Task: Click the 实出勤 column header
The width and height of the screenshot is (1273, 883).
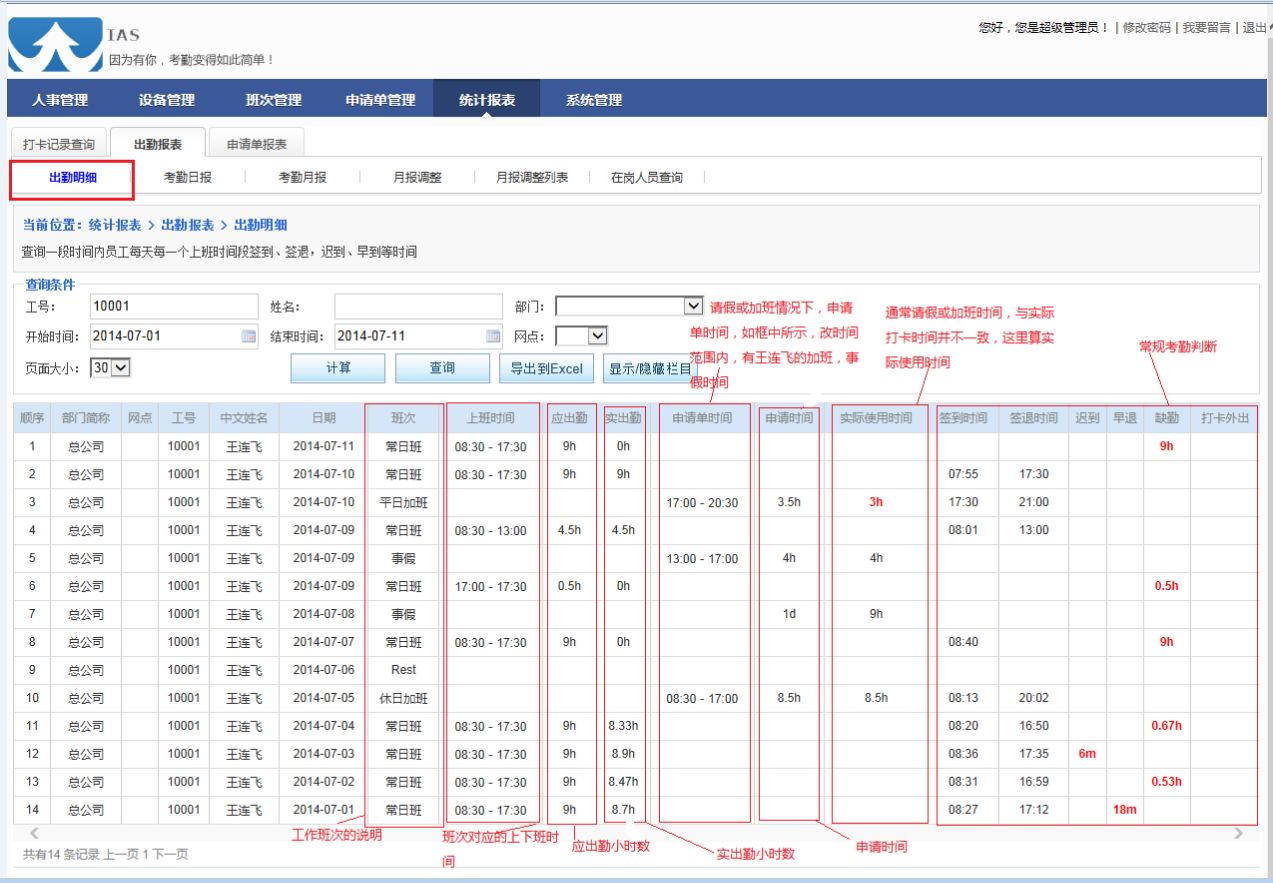Action: (x=624, y=418)
